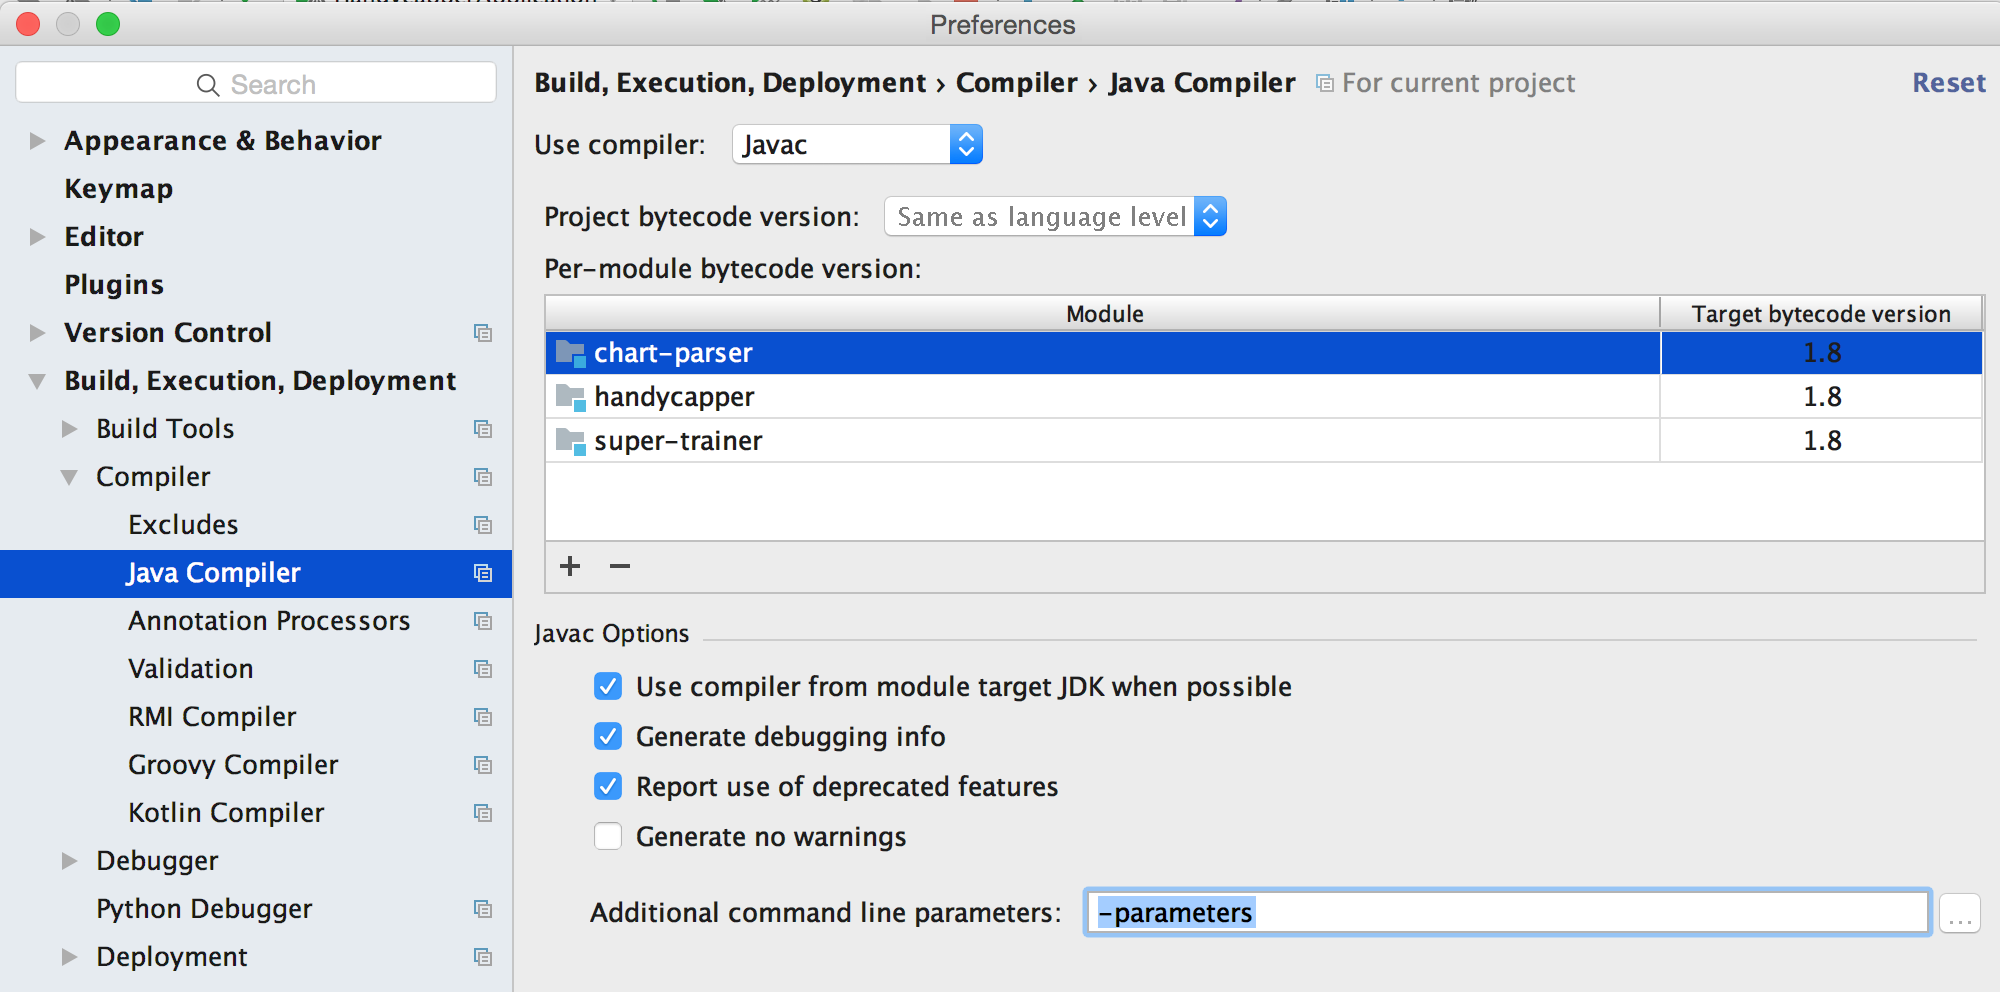The width and height of the screenshot is (2000, 992).
Task: Enable Generate no warnings checkbox
Action: tap(608, 836)
